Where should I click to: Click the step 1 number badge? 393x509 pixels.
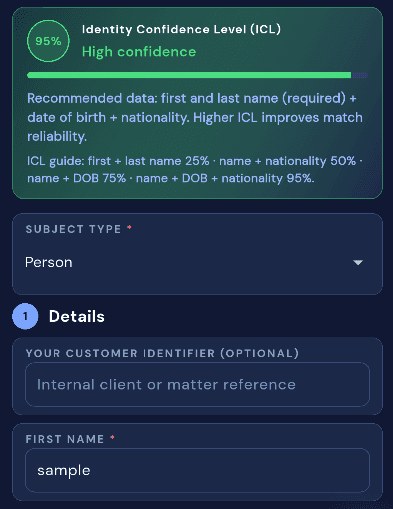click(25, 316)
